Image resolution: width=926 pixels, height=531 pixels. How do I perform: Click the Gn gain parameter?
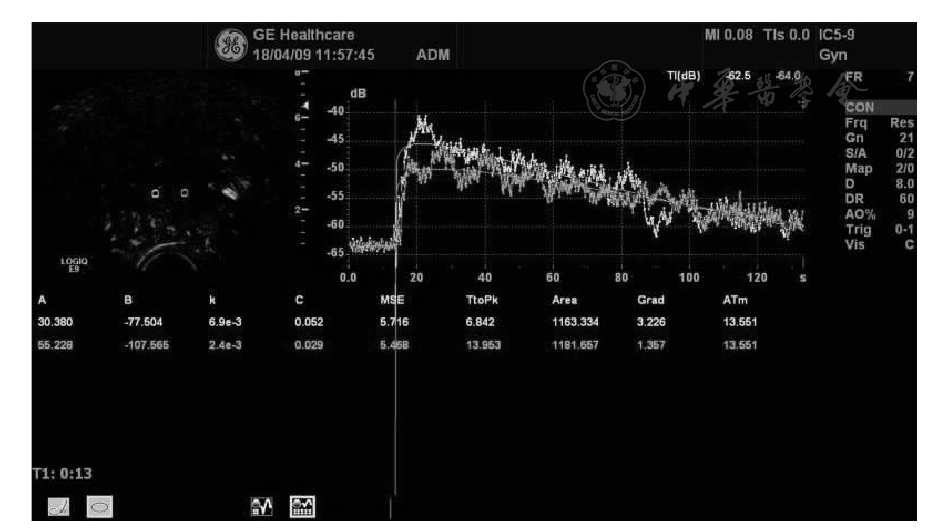point(853,136)
